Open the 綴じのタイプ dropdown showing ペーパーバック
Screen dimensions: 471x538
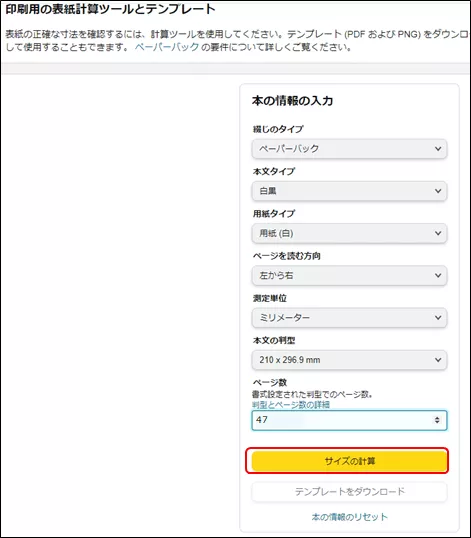[x=349, y=149]
